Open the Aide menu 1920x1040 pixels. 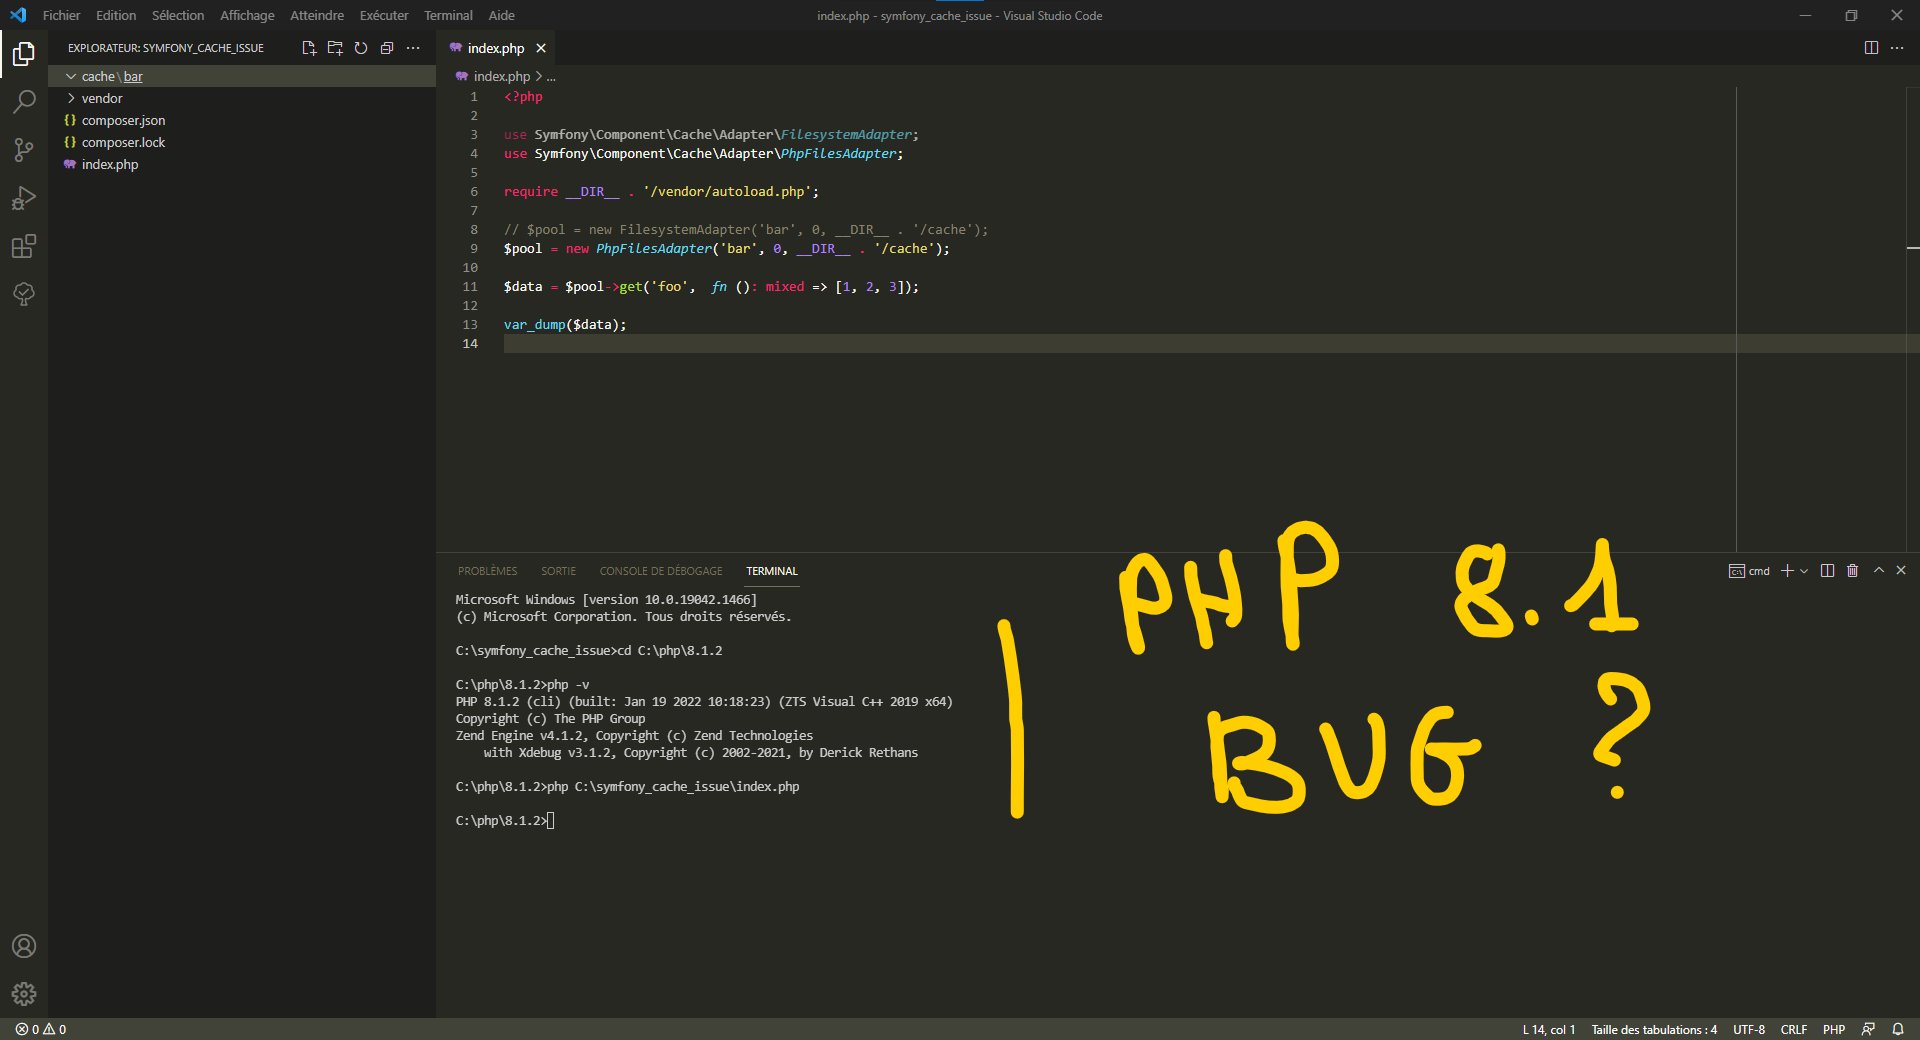point(502,15)
